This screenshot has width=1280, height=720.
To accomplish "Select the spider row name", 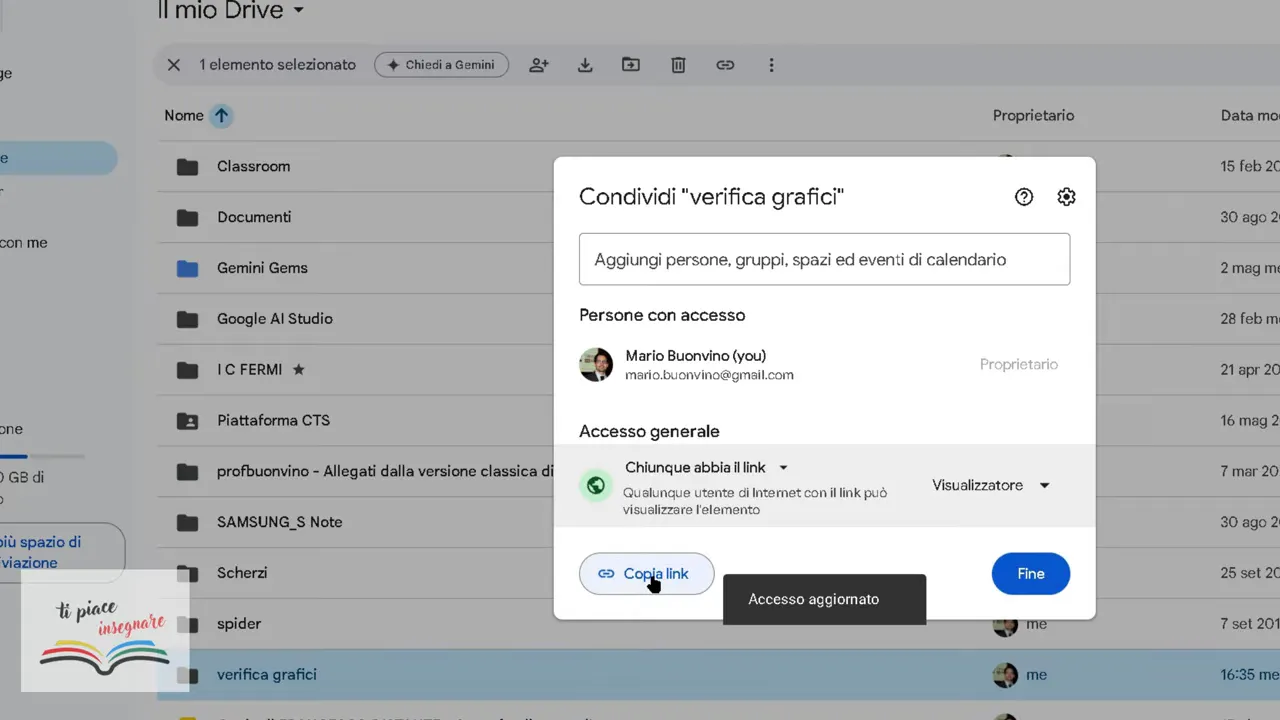I will tap(239, 624).
